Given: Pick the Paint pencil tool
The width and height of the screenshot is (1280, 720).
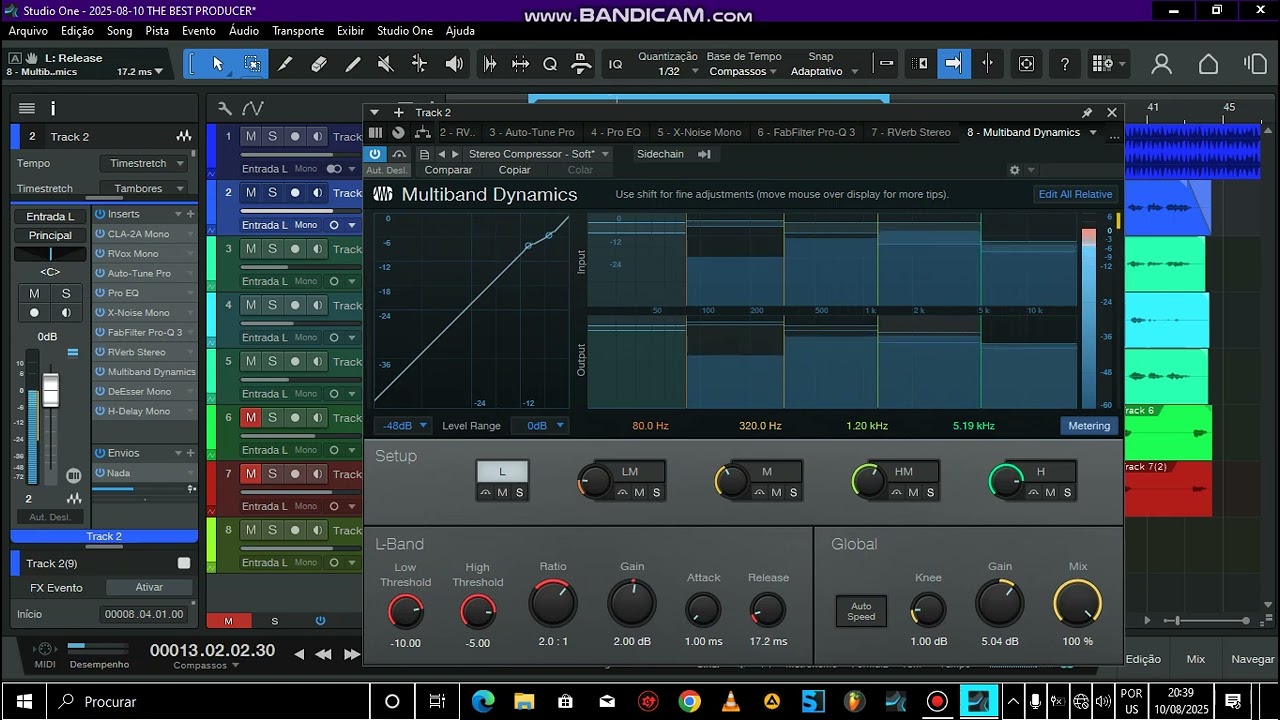Looking at the screenshot, I should 352,64.
